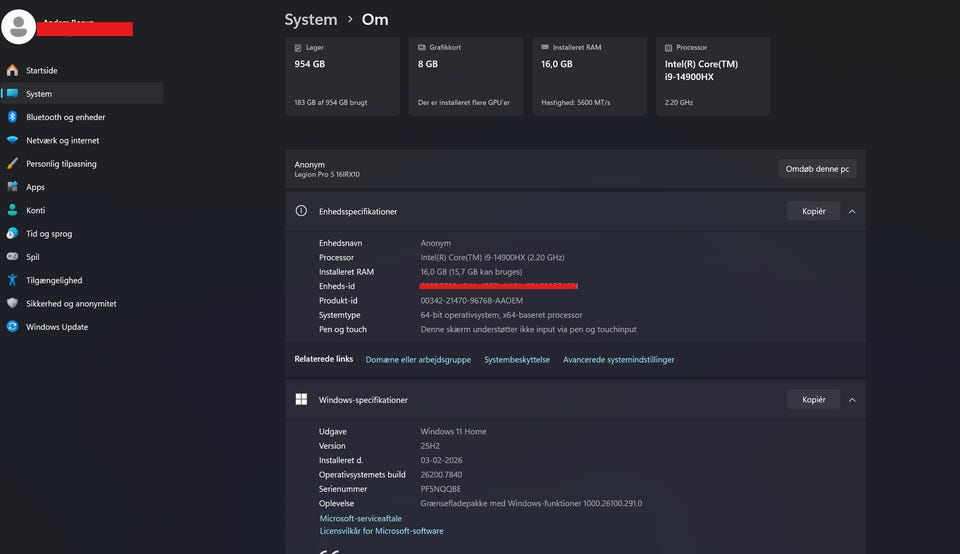The image size is (960, 554).
Task: Open Licensvilkår for Microsoft-software link
Action: click(381, 531)
